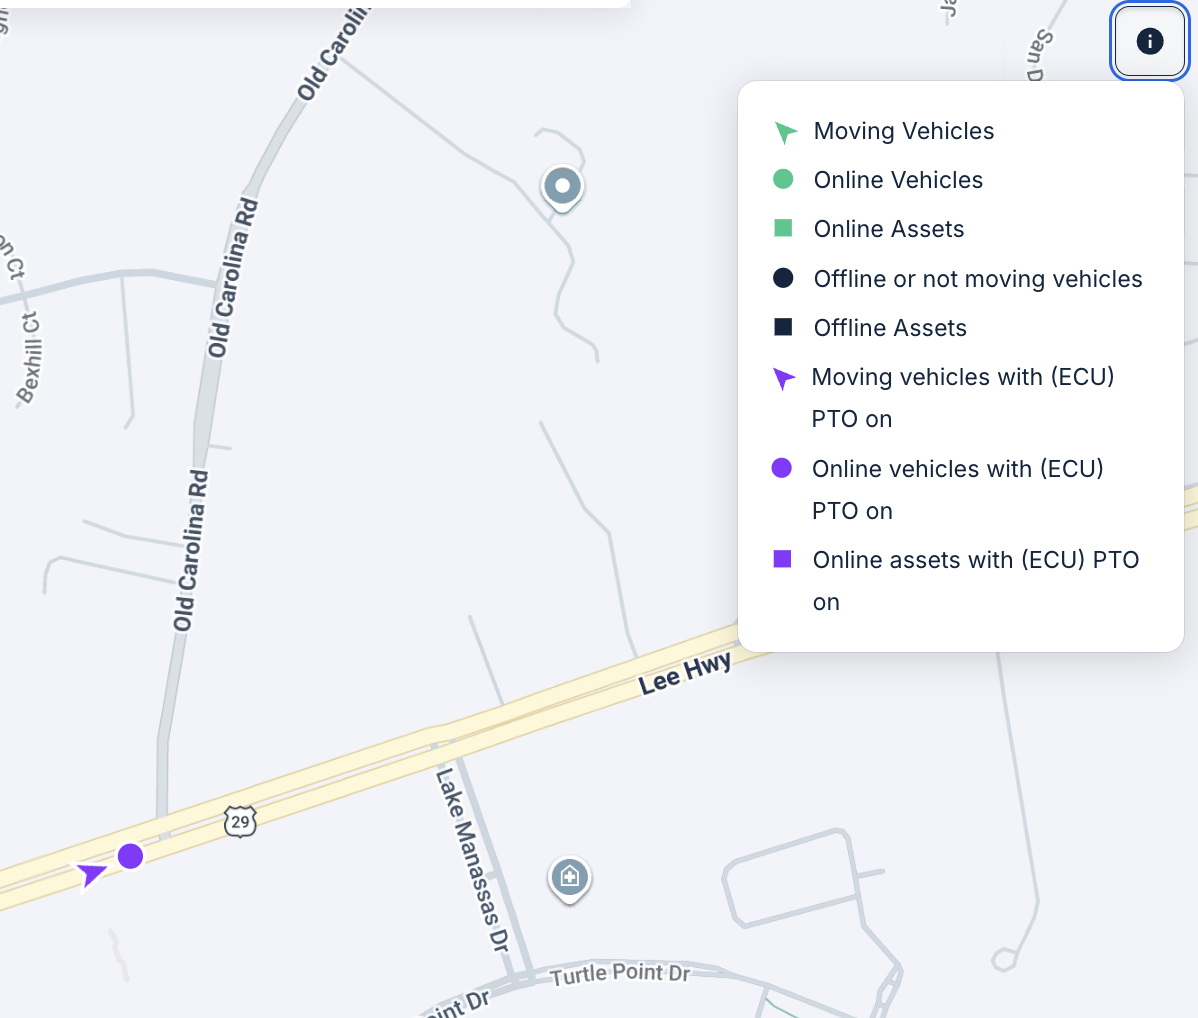The height and width of the screenshot is (1018, 1198).
Task: Click the purple PTO online circle legend icon
Action: pos(782,468)
